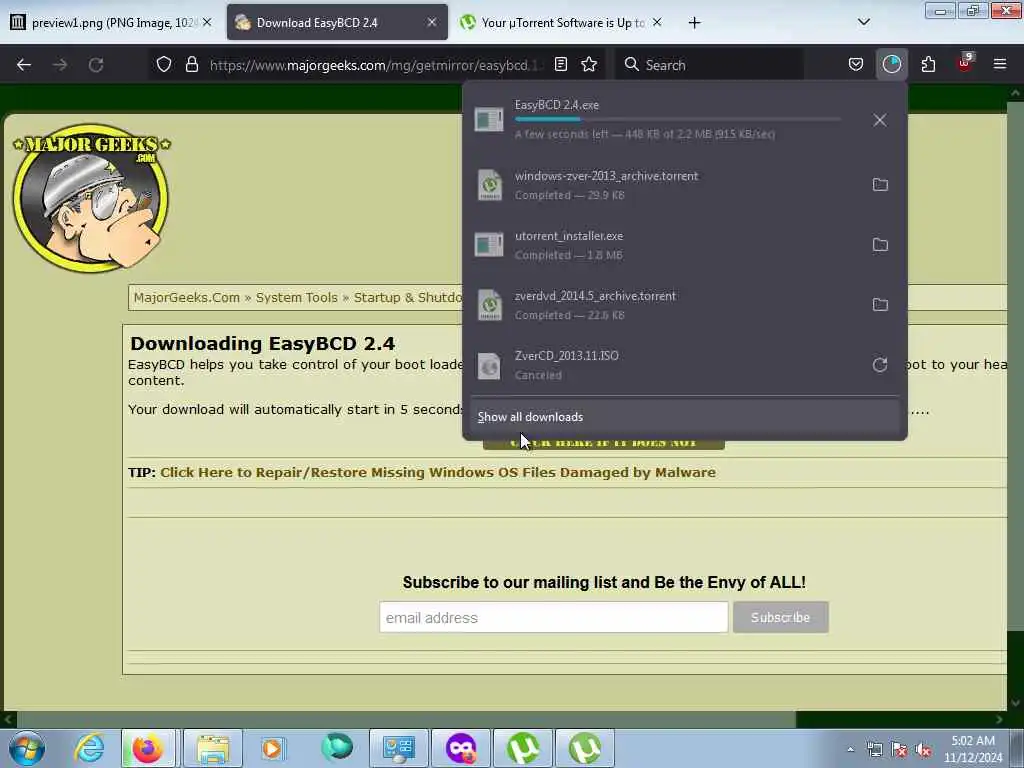Show zverdvd_2014.5_archive.torrent in folder
1024x768 pixels.
coord(880,305)
